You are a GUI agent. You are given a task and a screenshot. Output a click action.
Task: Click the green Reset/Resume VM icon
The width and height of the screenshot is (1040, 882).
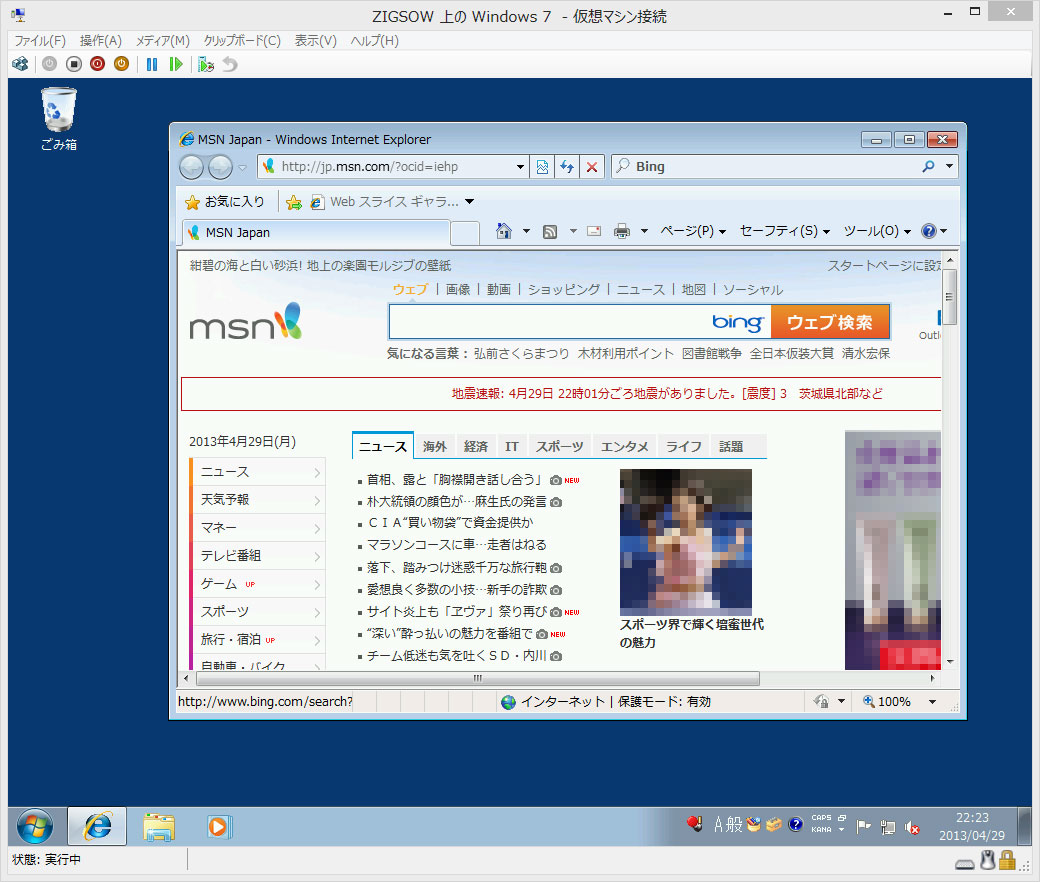point(176,64)
